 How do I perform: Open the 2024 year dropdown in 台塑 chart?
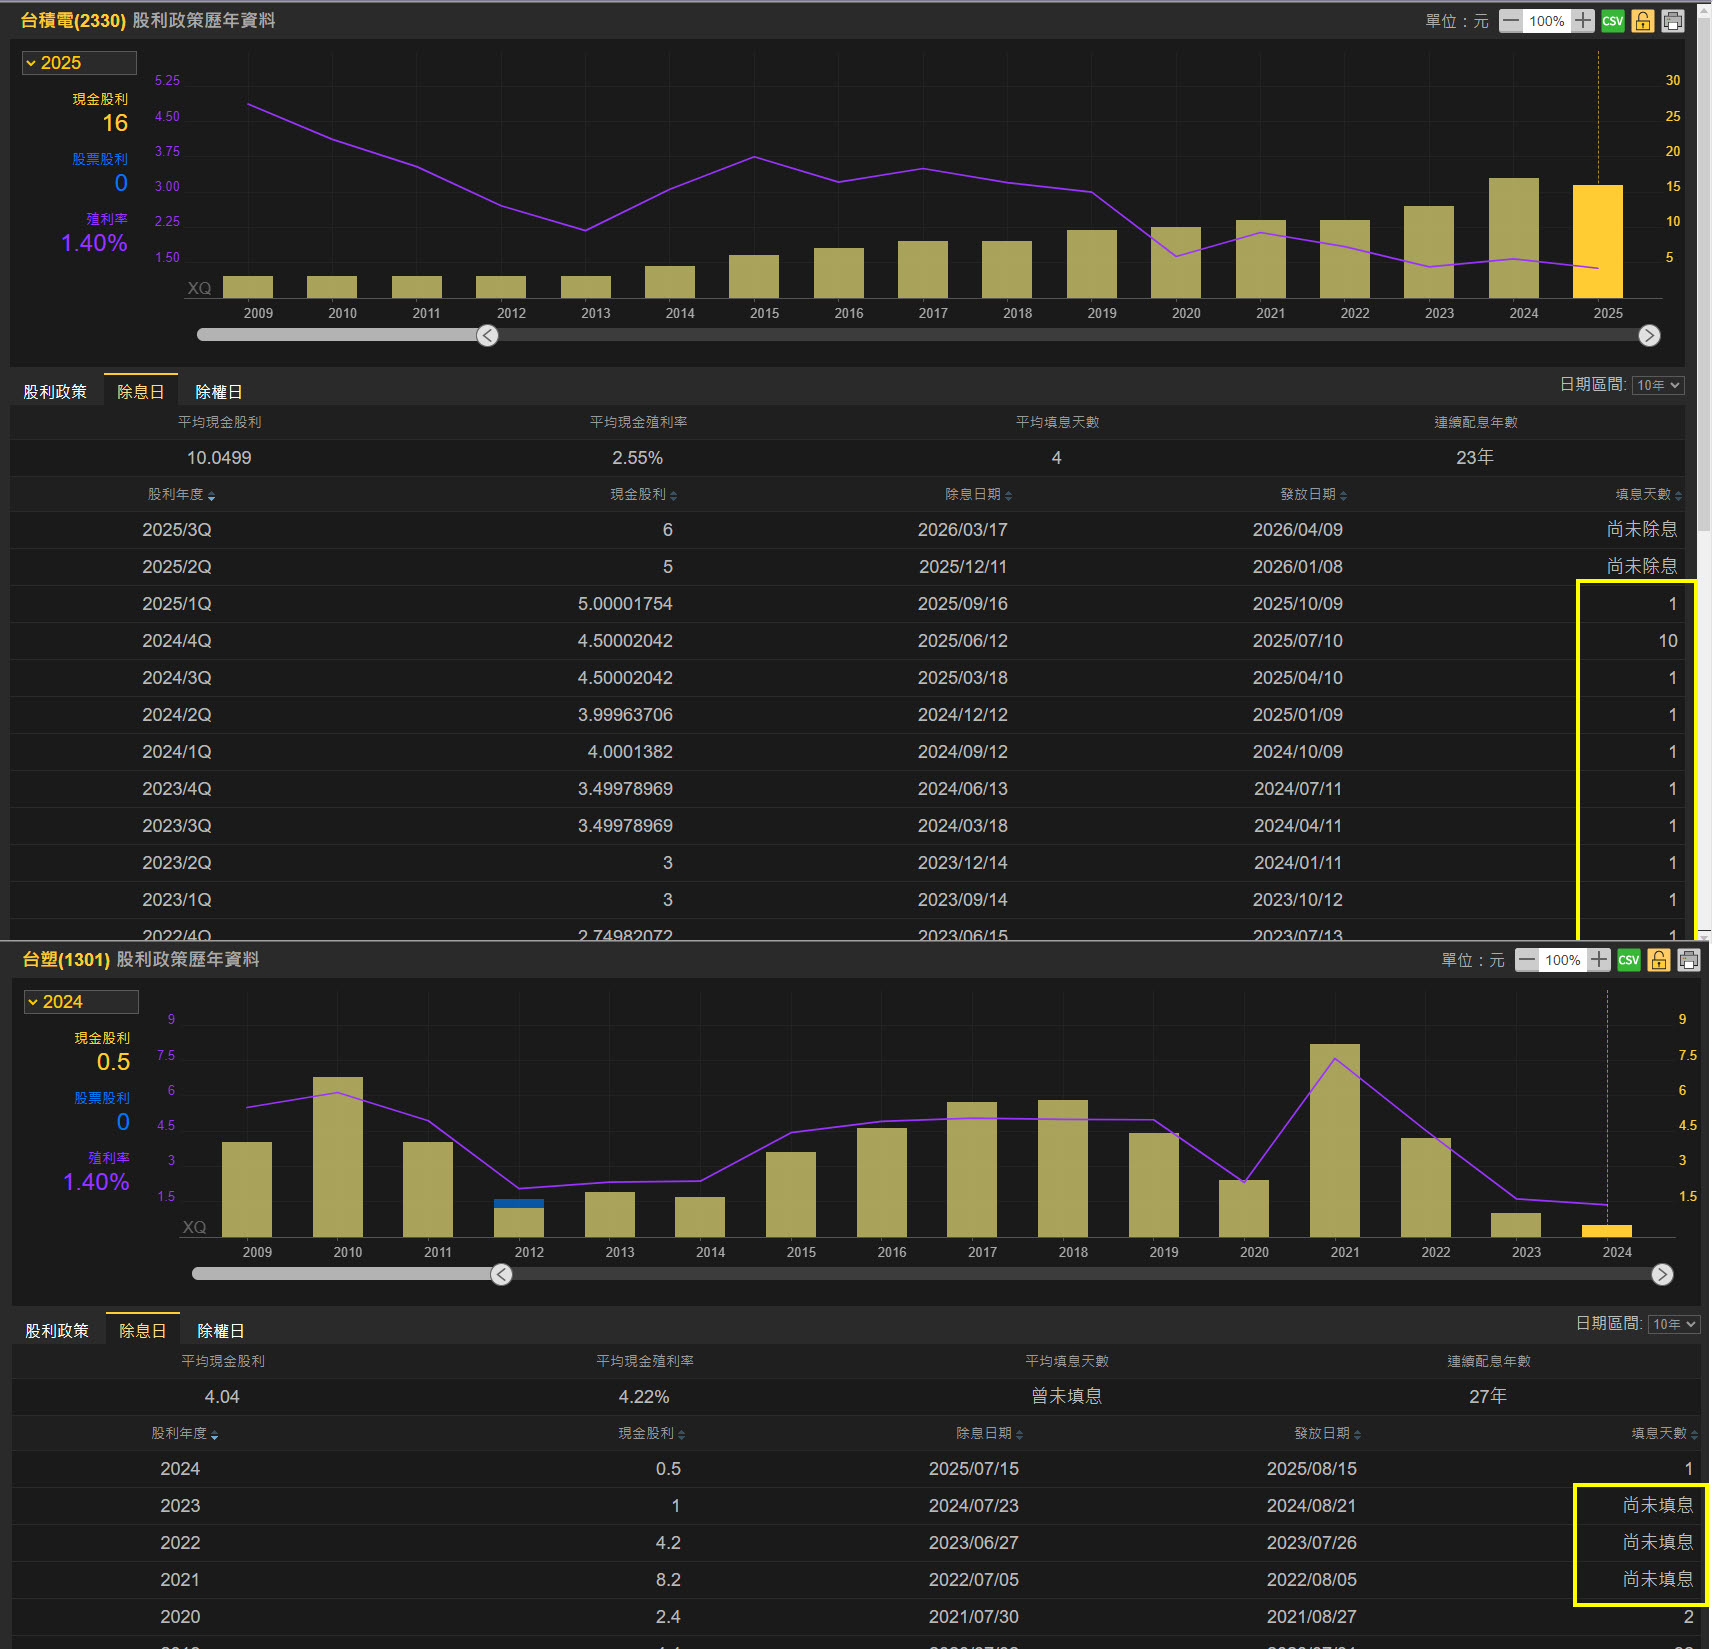[x=81, y=1002]
